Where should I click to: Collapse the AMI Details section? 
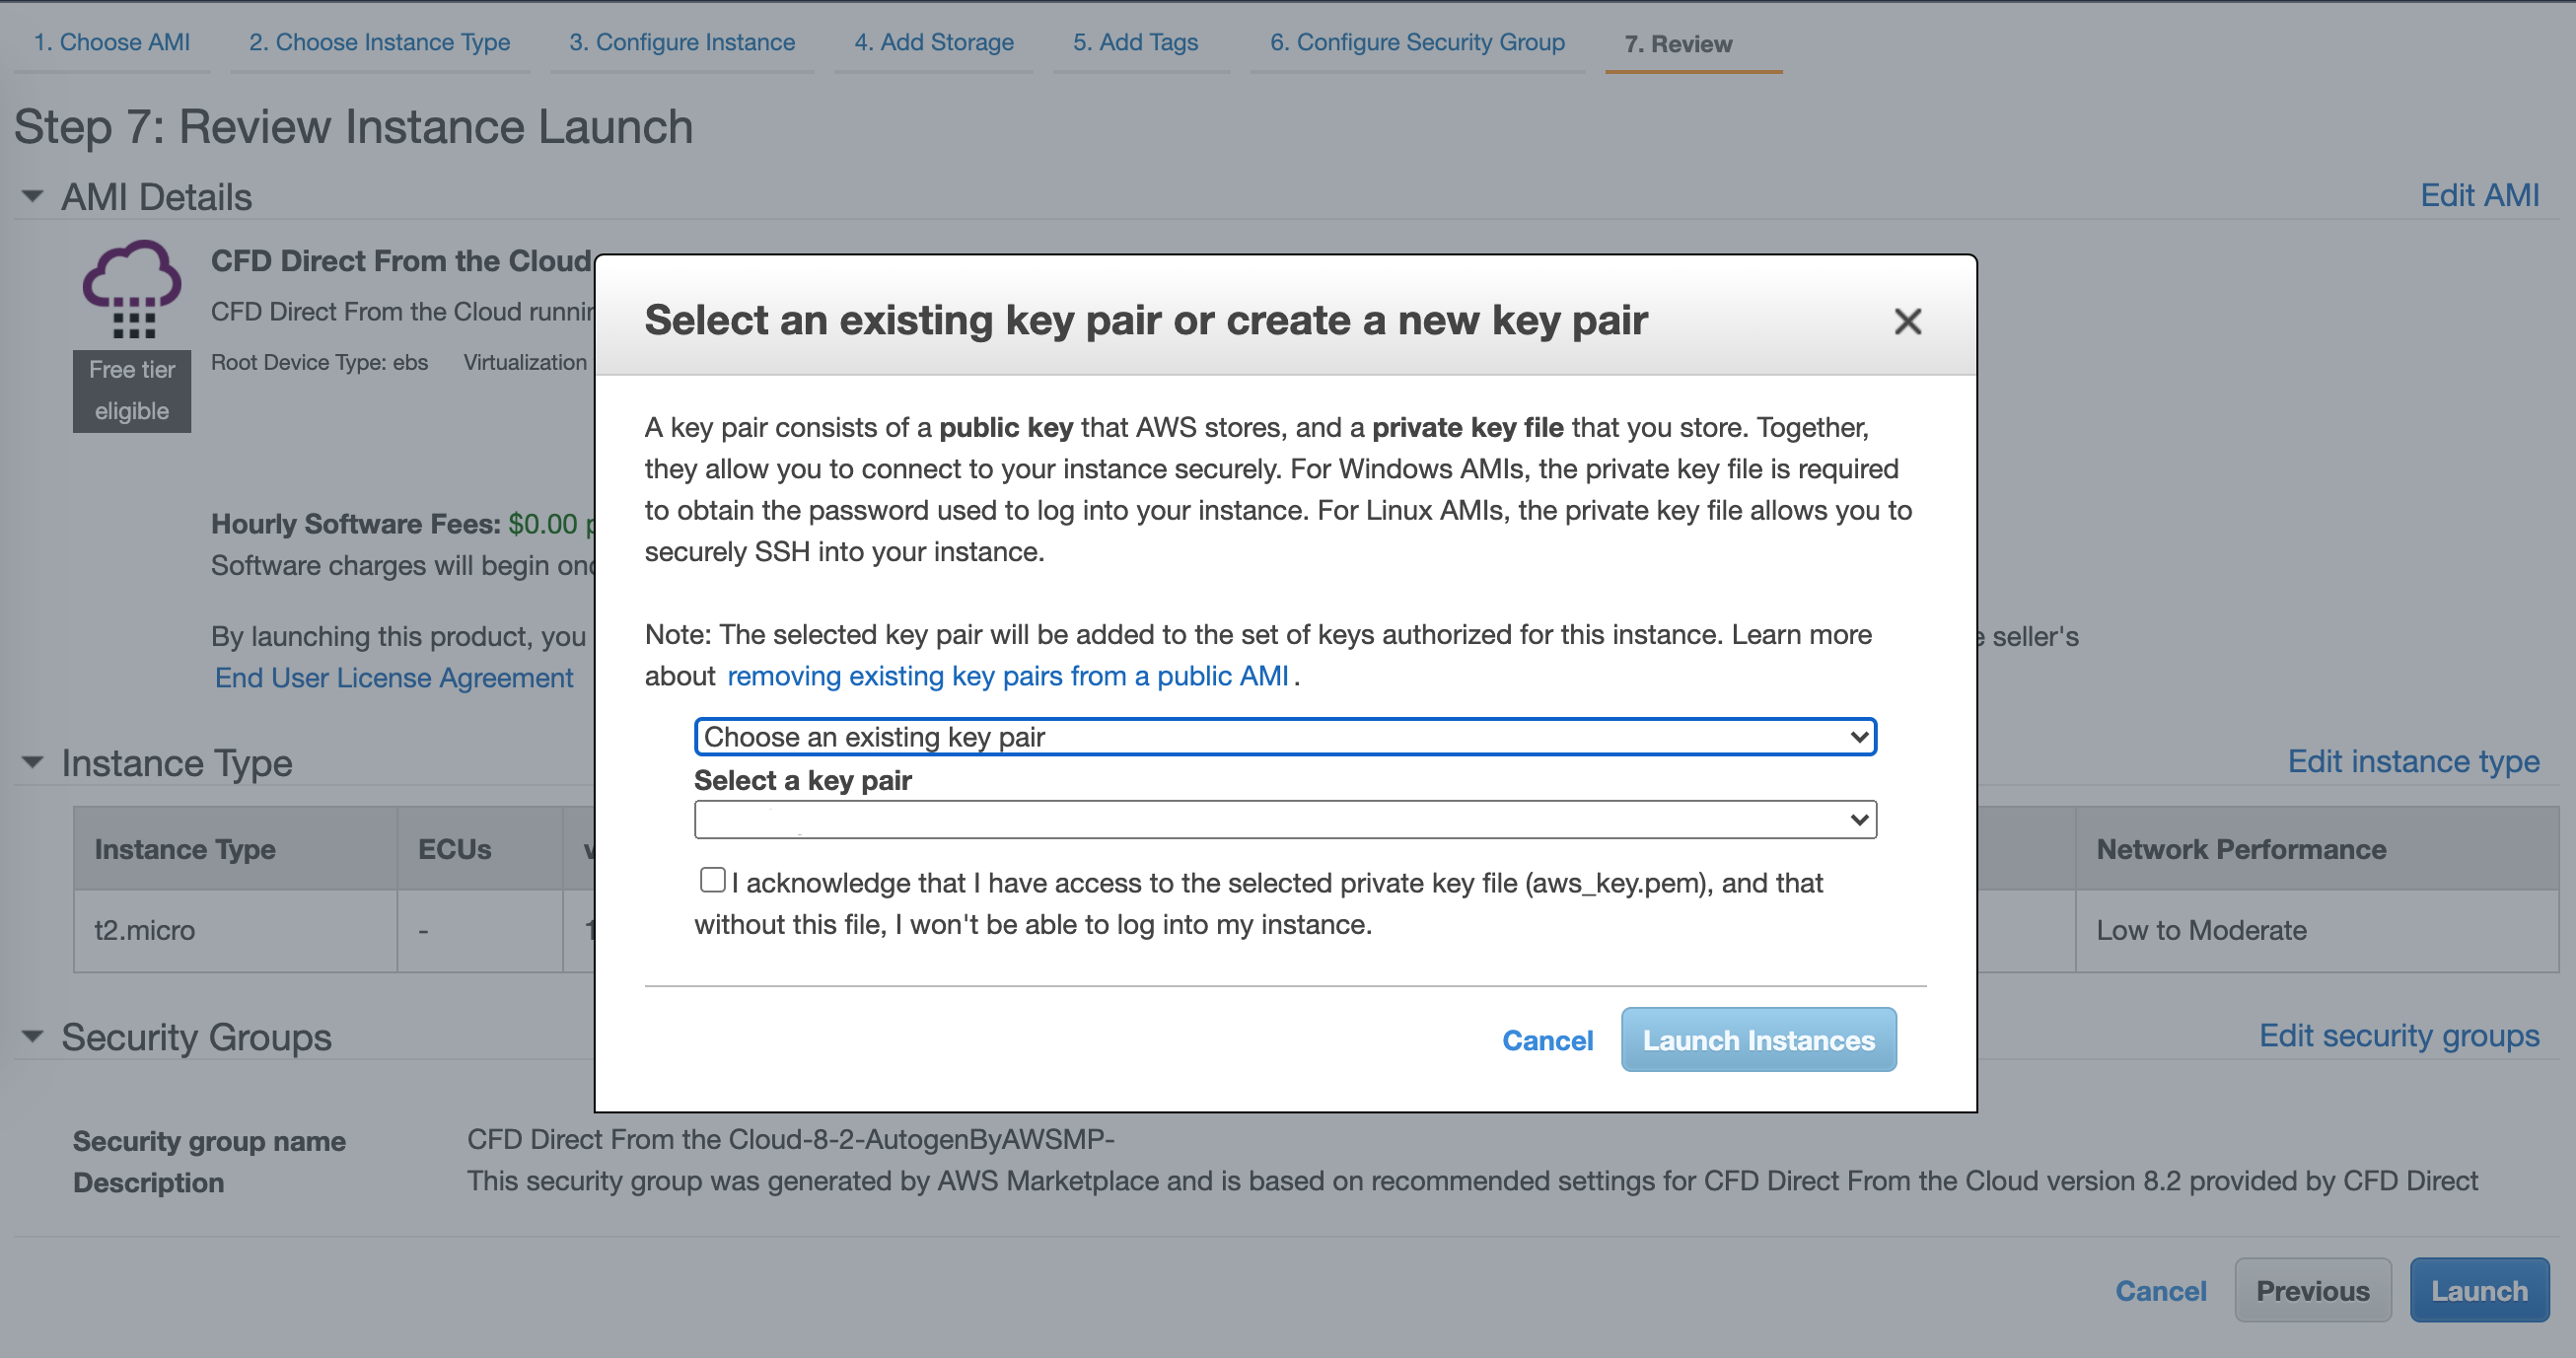pos(31,196)
